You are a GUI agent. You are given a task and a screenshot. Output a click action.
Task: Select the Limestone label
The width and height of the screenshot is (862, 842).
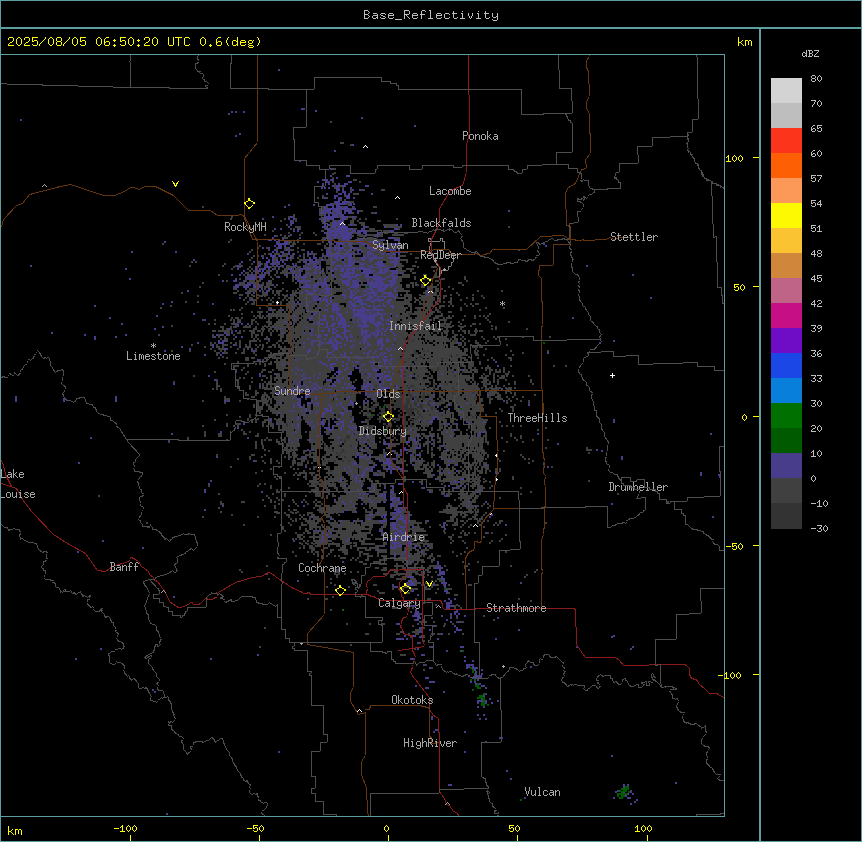click(153, 356)
